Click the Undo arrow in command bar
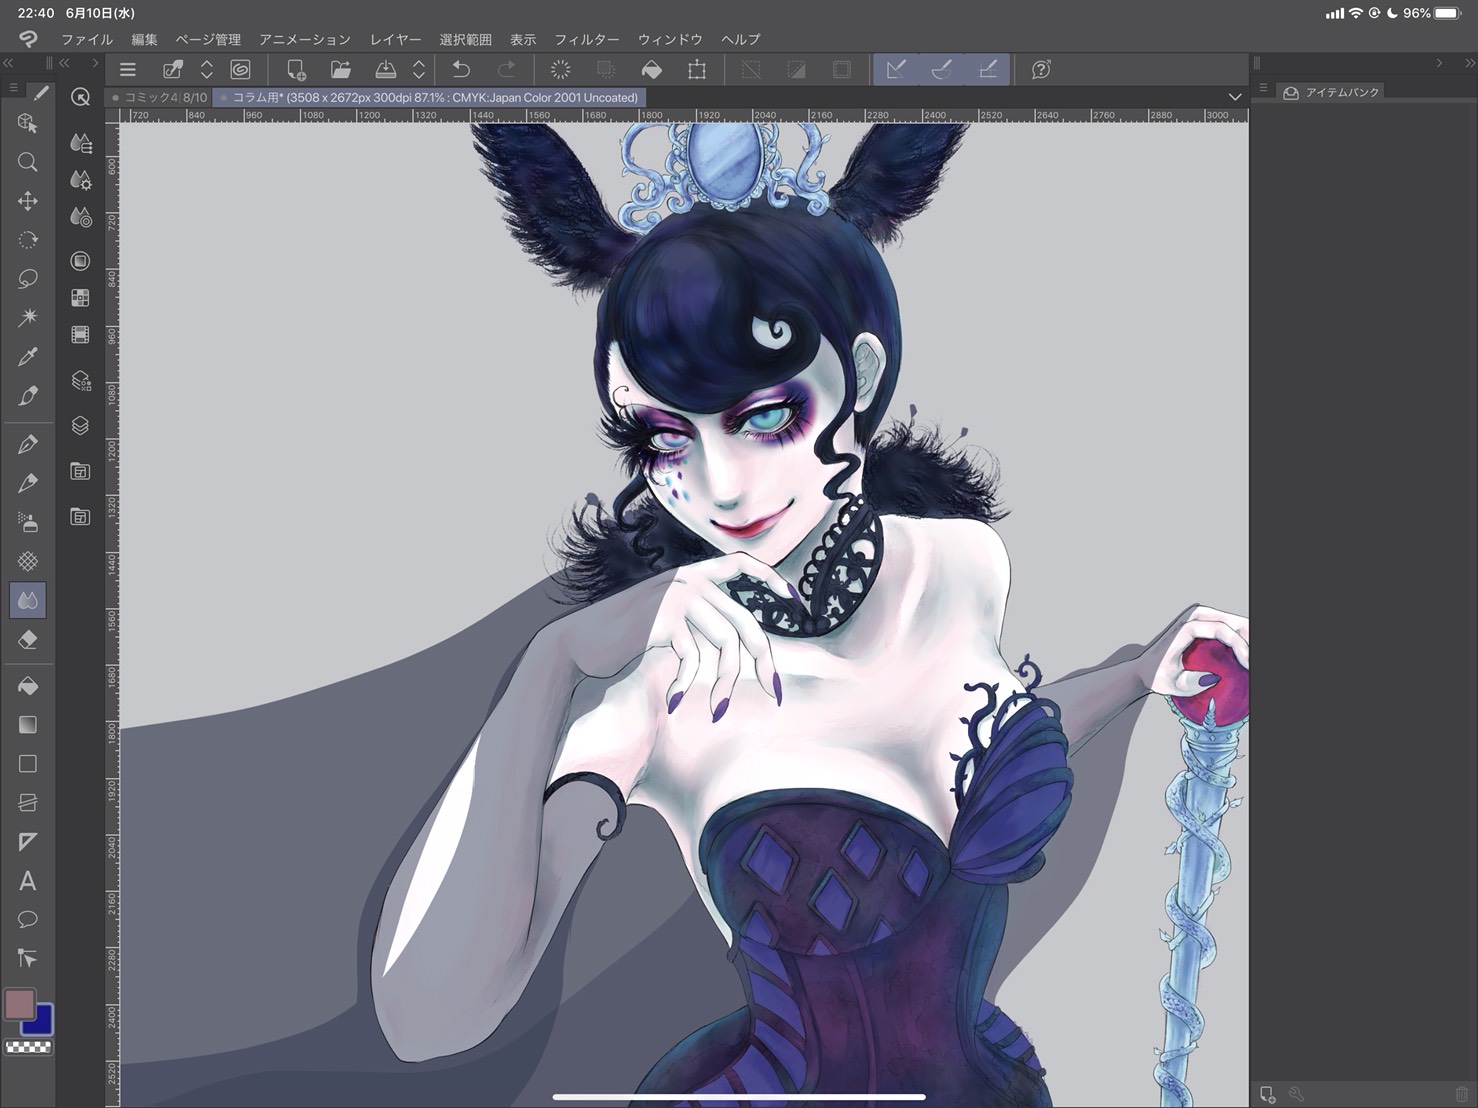Image resolution: width=1478 pixels, height=1108 pixels. (x=461, y=70)
